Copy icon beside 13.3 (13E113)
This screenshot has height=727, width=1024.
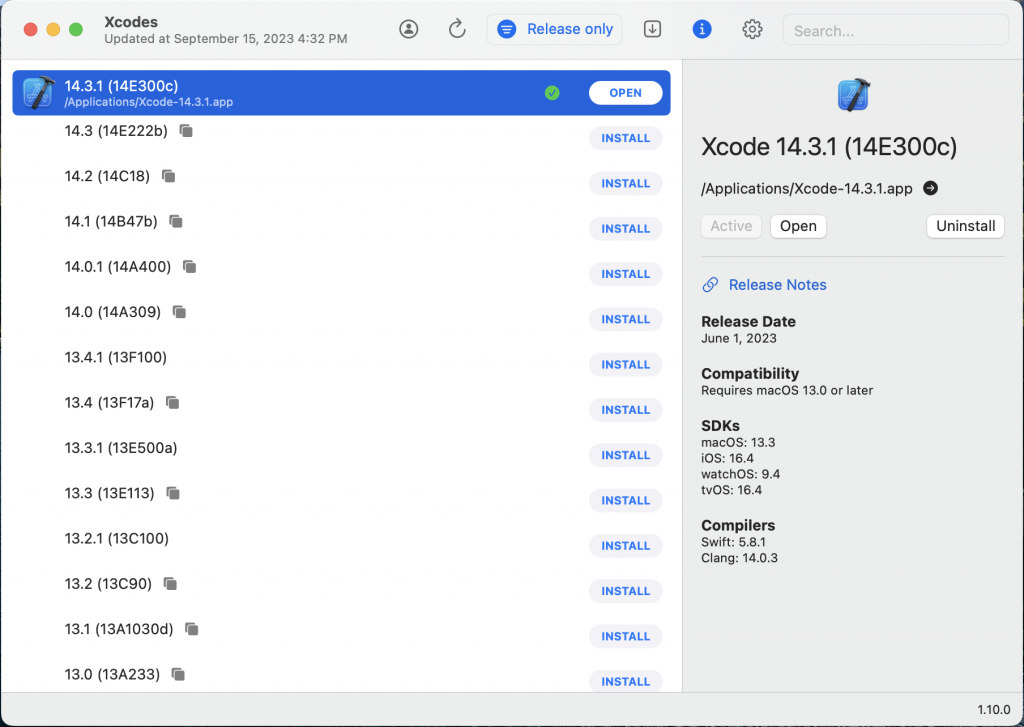173,493
